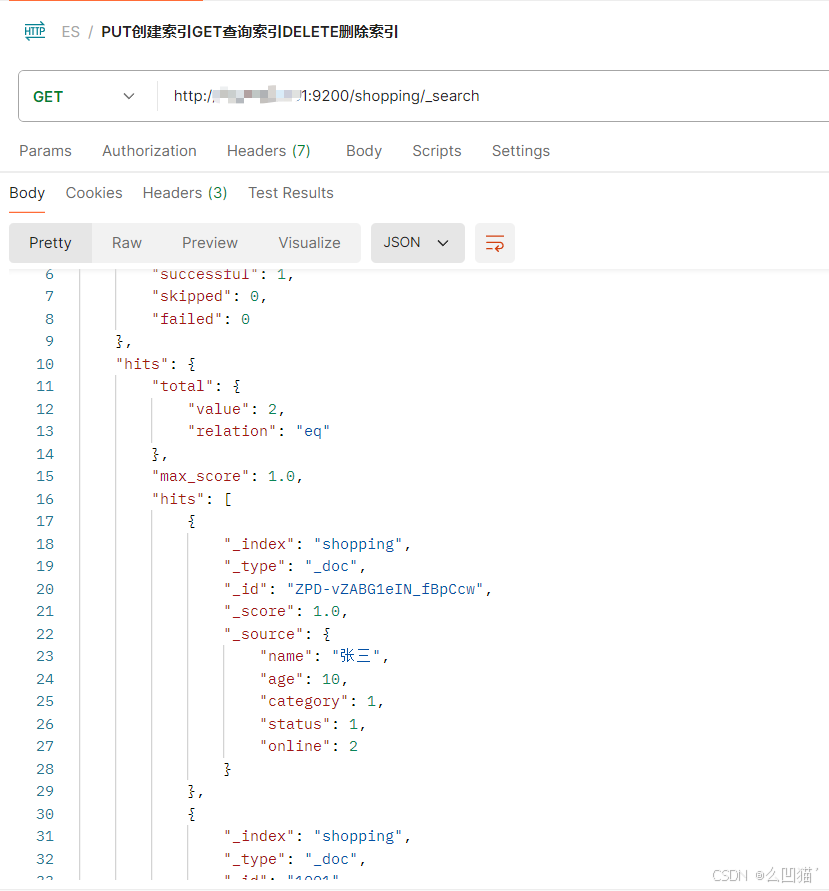The width and height of the screenshot is (829, 891).
Task: Open the JSON format dropdown
Action: pos(417,243)
